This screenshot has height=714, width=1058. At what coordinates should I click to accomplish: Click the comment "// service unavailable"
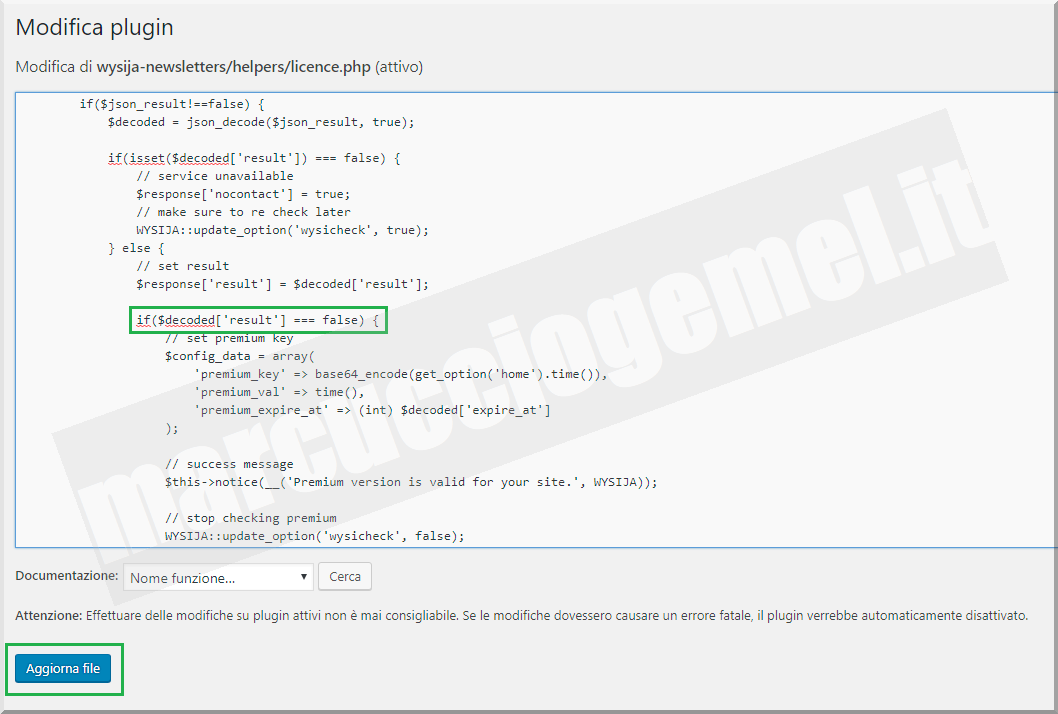(x=215, y=176)
